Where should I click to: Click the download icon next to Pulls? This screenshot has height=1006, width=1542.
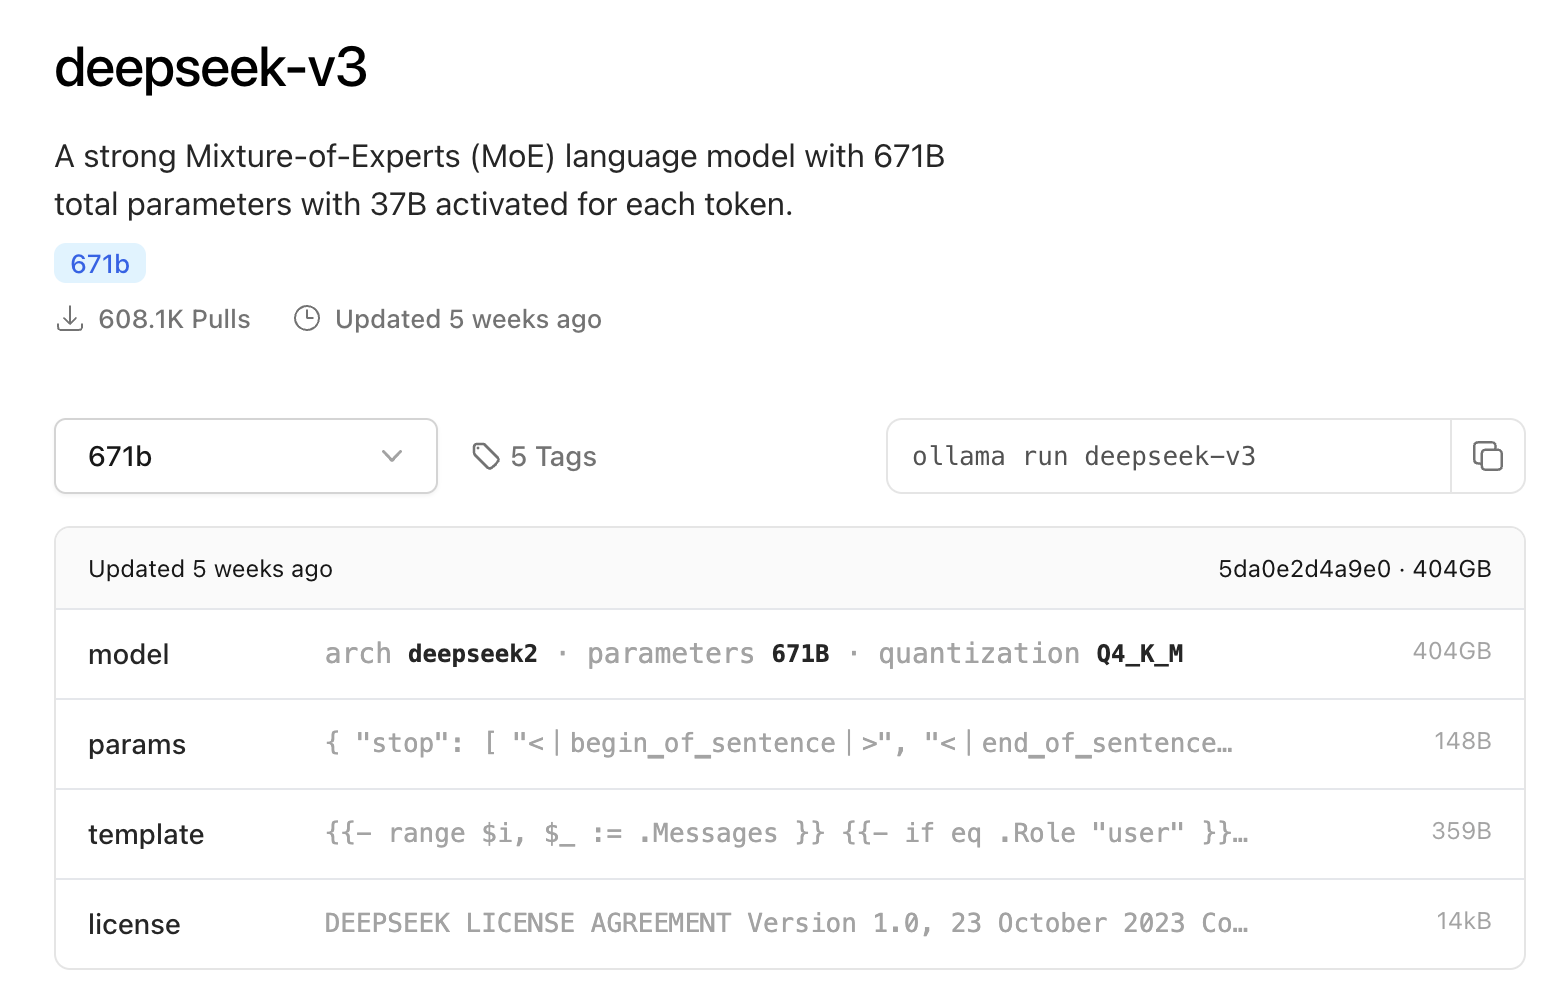coord(70,319)
